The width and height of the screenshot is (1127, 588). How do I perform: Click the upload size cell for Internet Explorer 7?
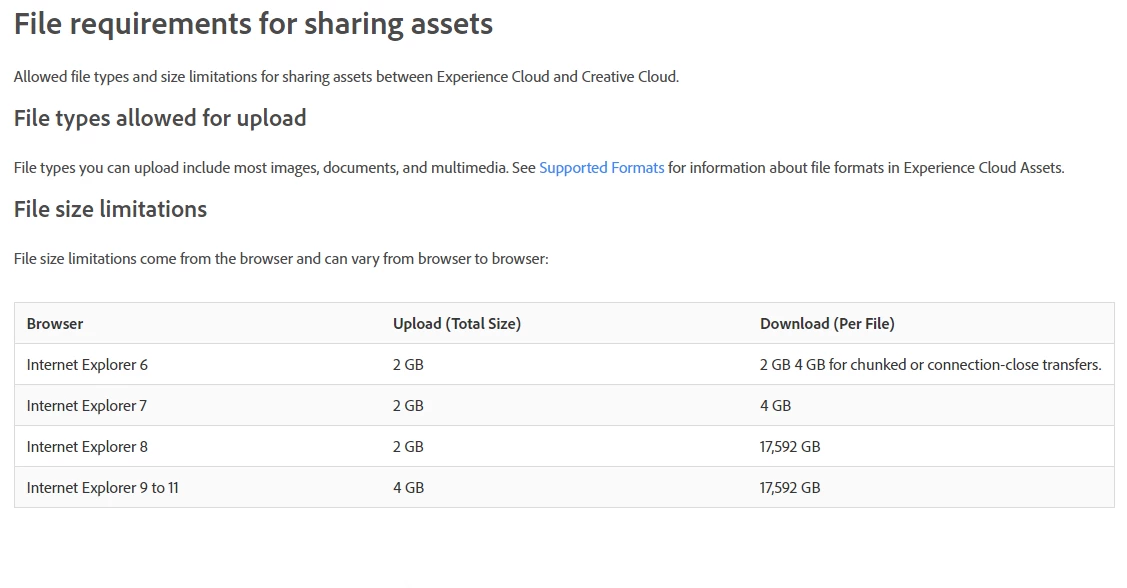coord(408,406)
